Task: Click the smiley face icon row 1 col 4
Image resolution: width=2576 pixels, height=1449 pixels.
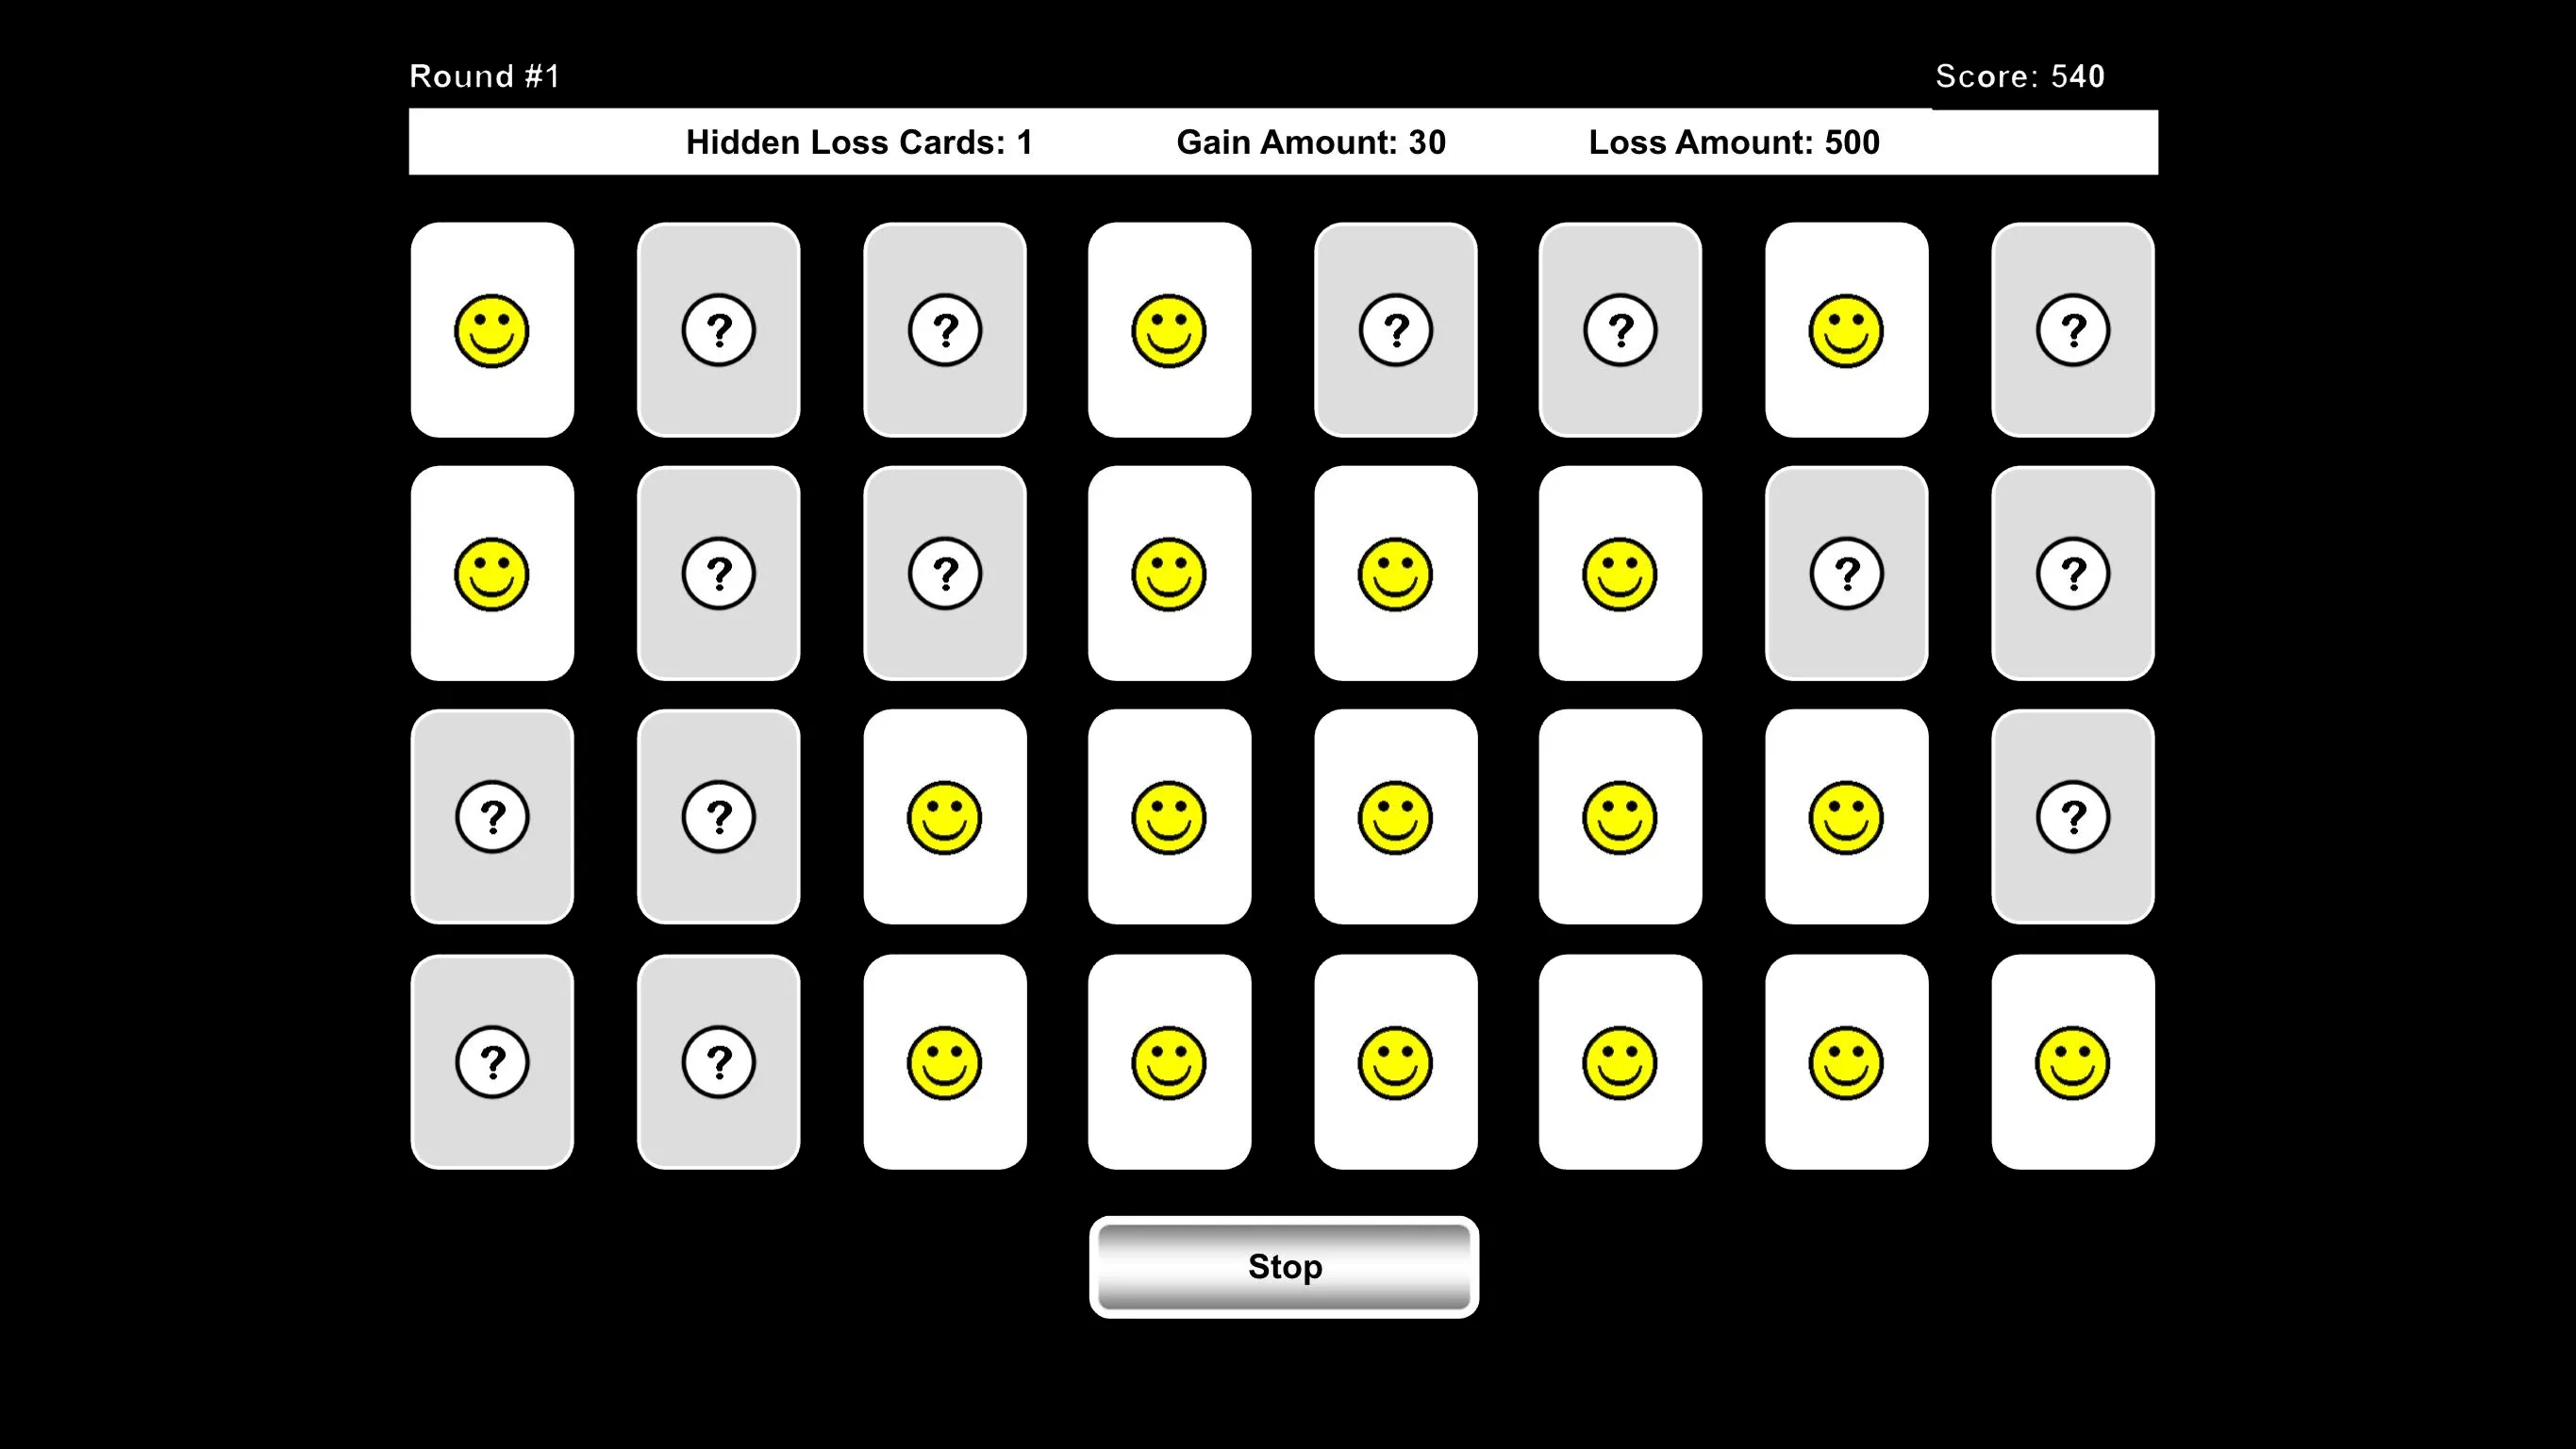Action: (x=1168, y=329)
